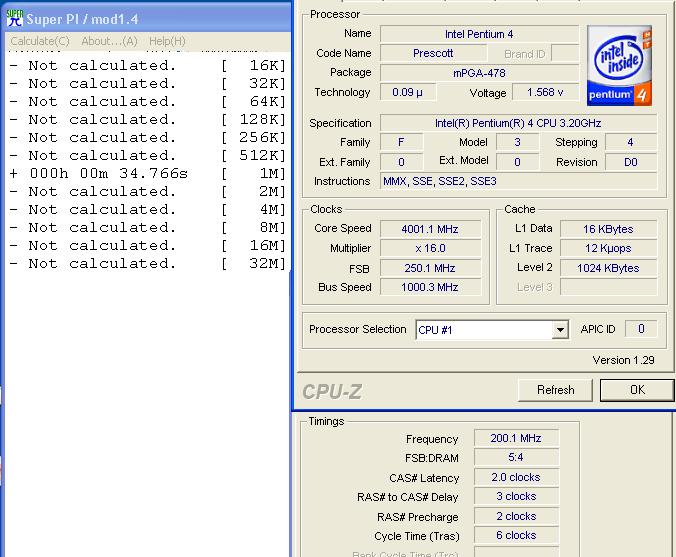This screenshot has width=676, height=557.
Task: Open the Calculate(C) menu in Super PI
Action: [40, 41]
